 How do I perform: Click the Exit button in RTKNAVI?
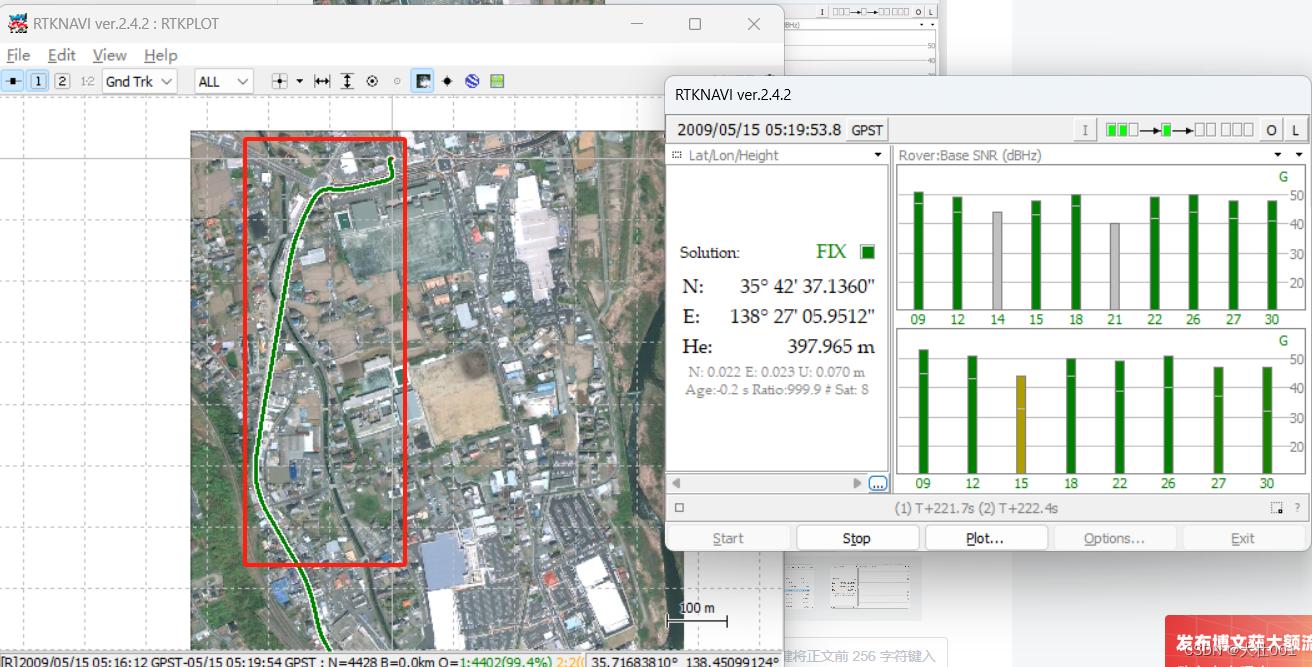(x=1243, y=538)
